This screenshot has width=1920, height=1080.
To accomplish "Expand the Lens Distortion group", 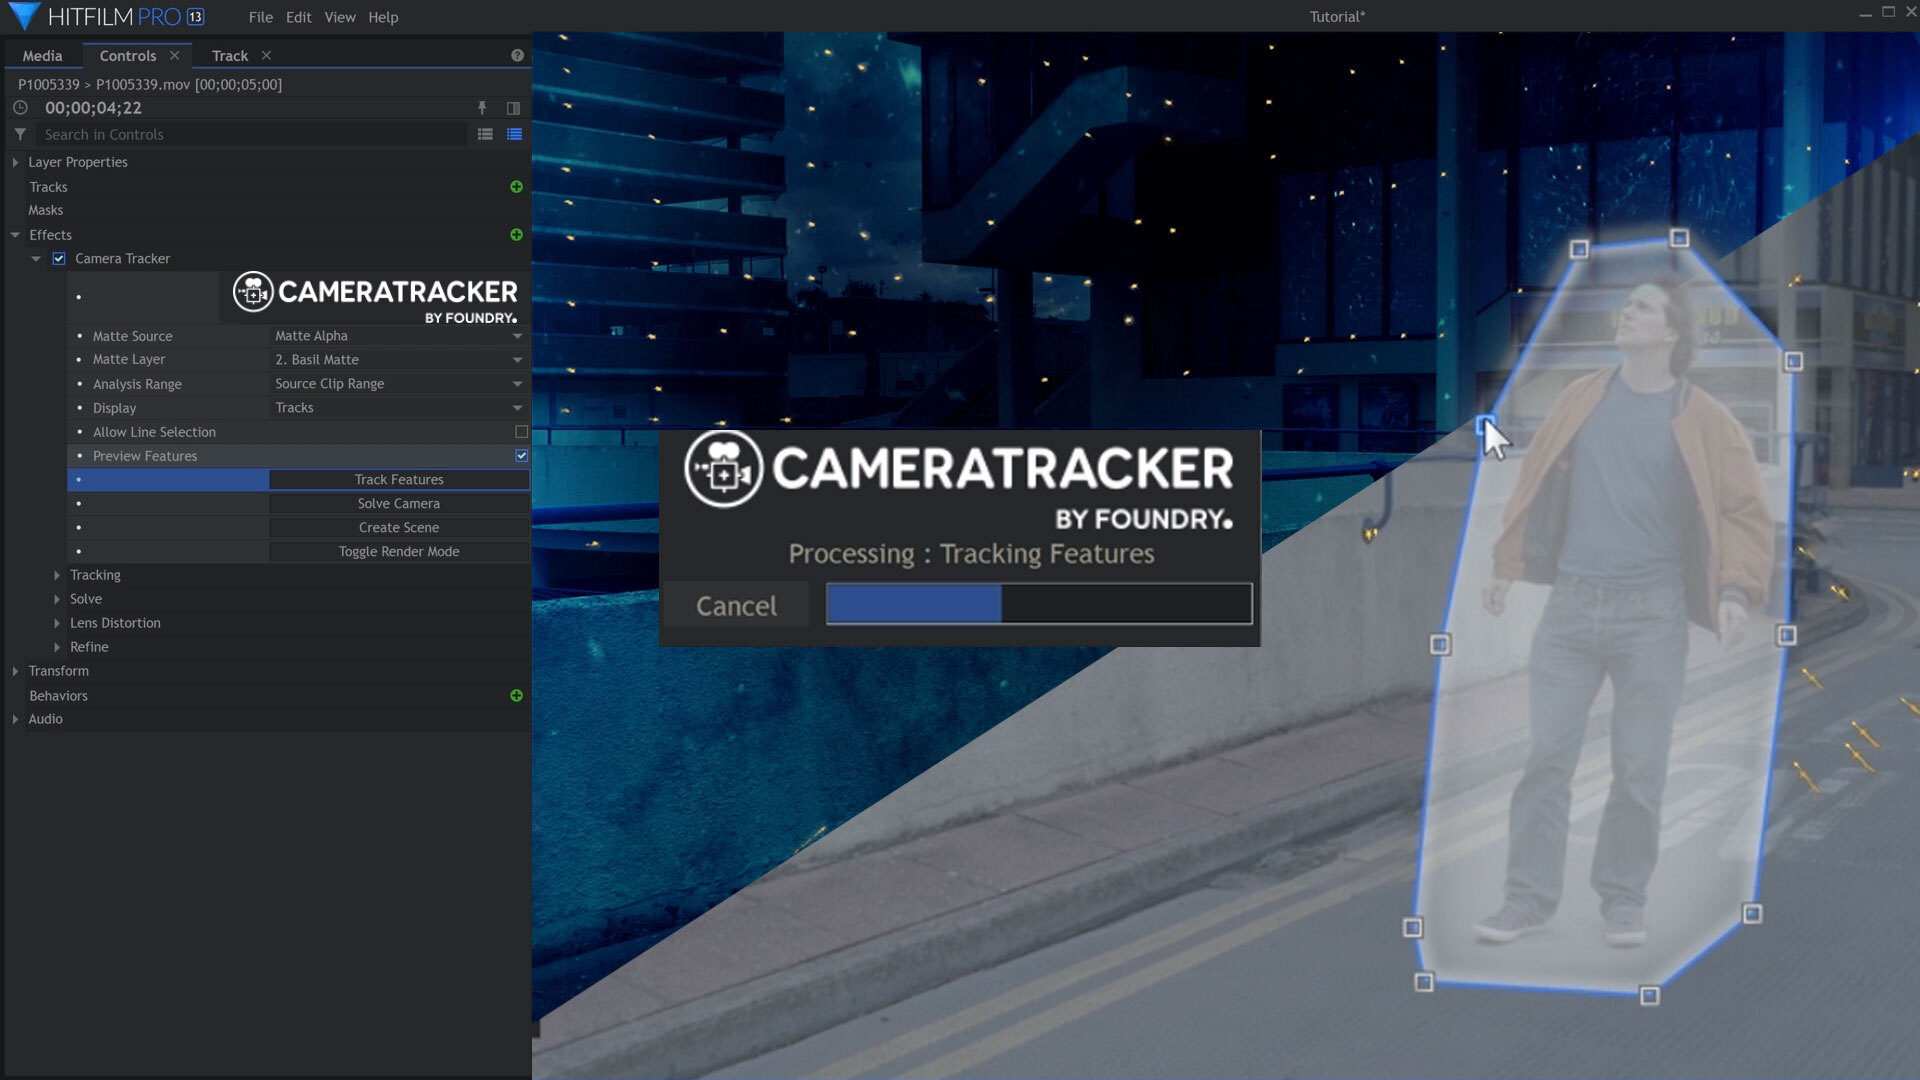I will 57,624.
